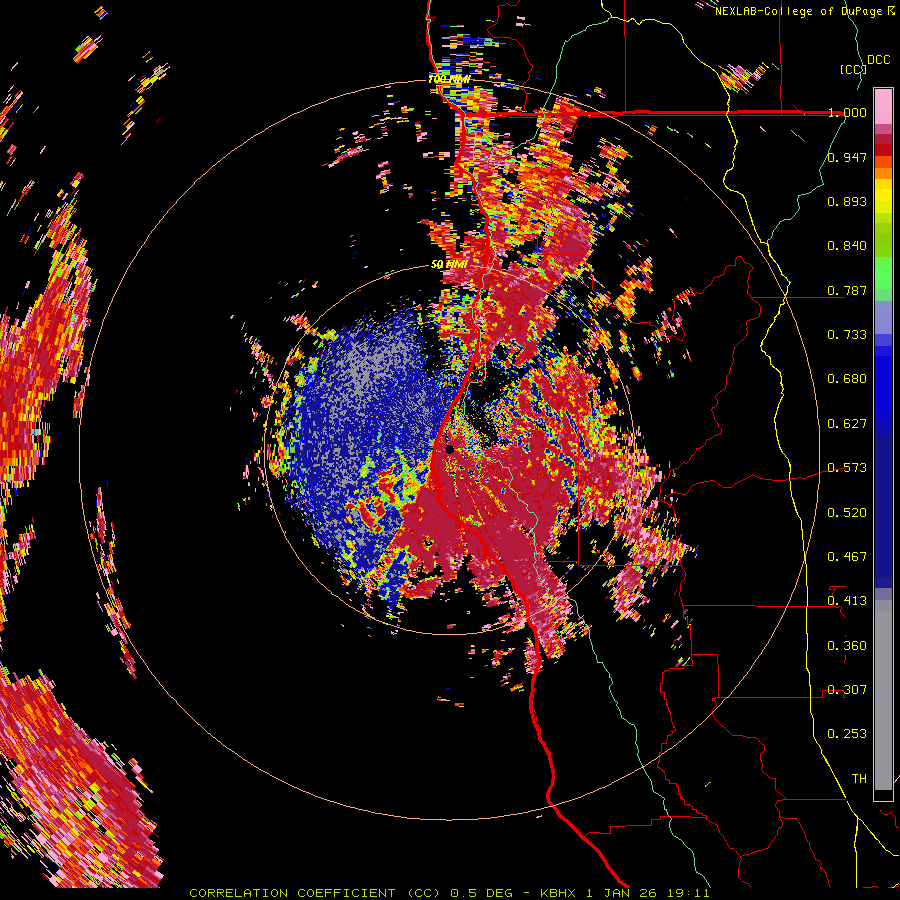The width and height of the screenshot is (900, 900).
Task: Select the 0.627 scale label
Action: (847, 424)
